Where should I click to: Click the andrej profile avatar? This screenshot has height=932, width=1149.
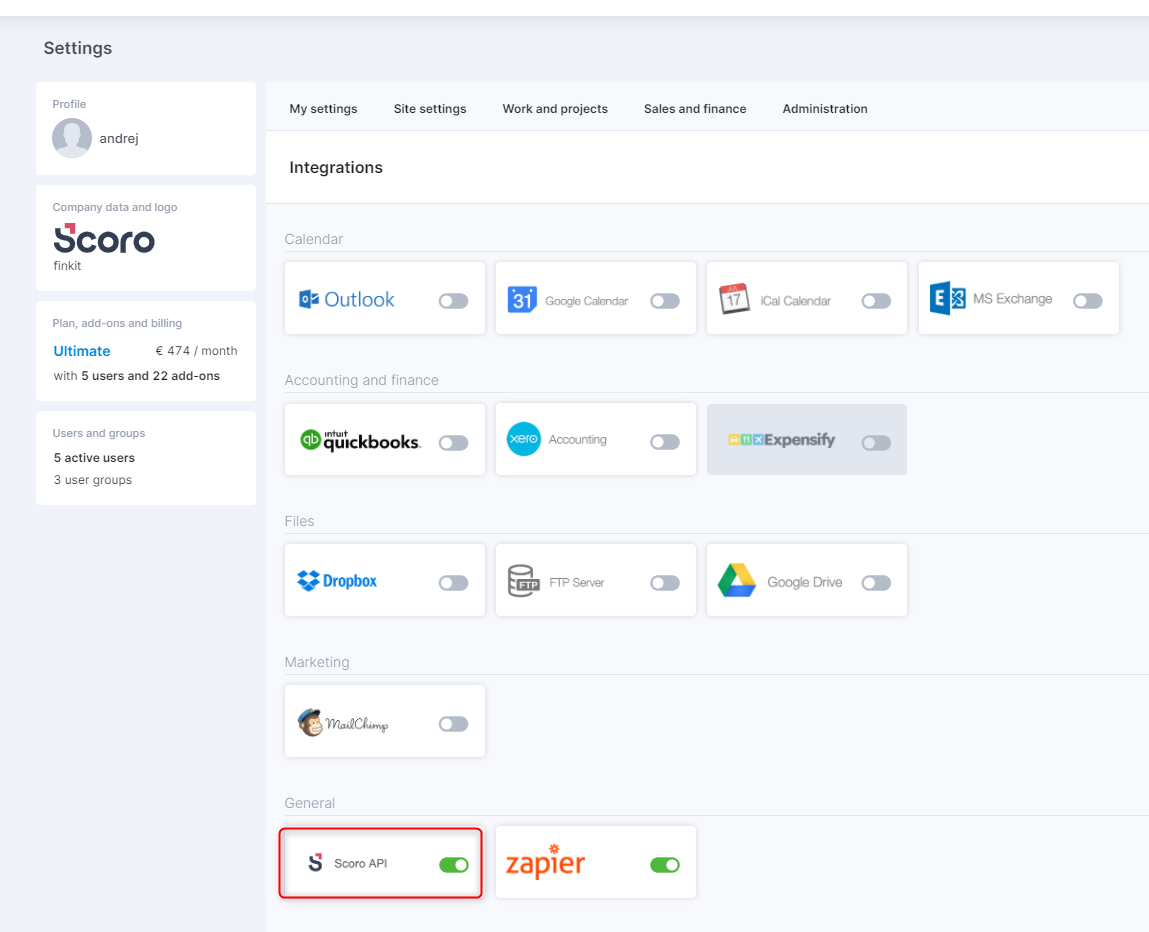tap(72, 138)
